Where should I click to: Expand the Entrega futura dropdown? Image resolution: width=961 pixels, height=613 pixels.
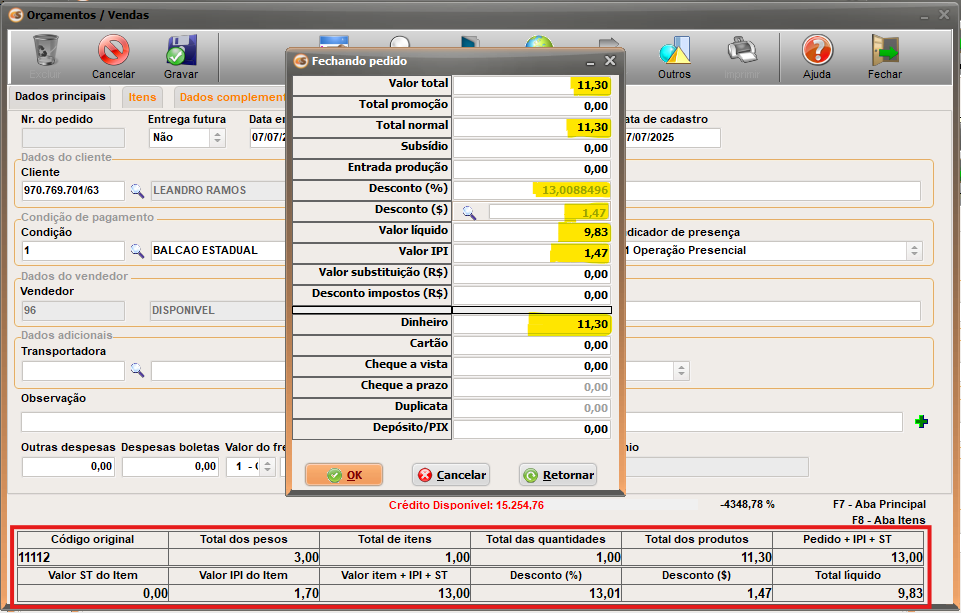[x=217, y=138]
